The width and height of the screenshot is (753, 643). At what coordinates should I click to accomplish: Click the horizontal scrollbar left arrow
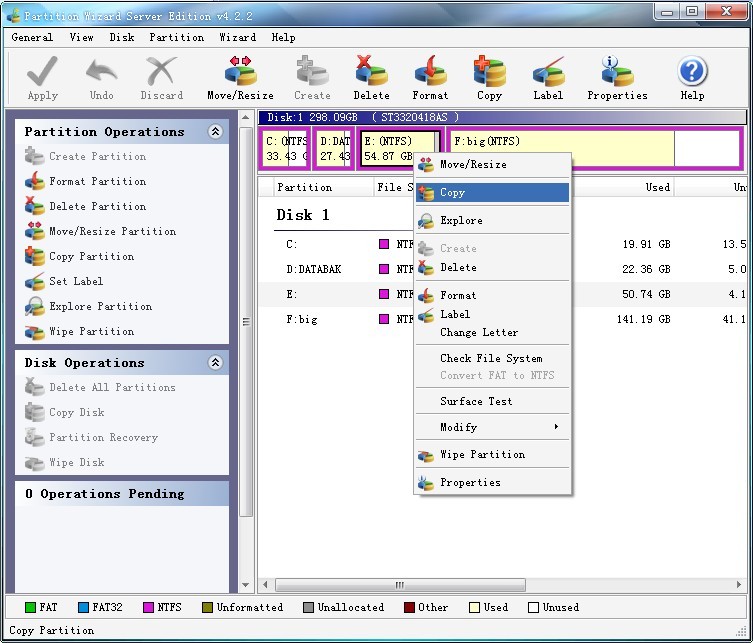265,584
